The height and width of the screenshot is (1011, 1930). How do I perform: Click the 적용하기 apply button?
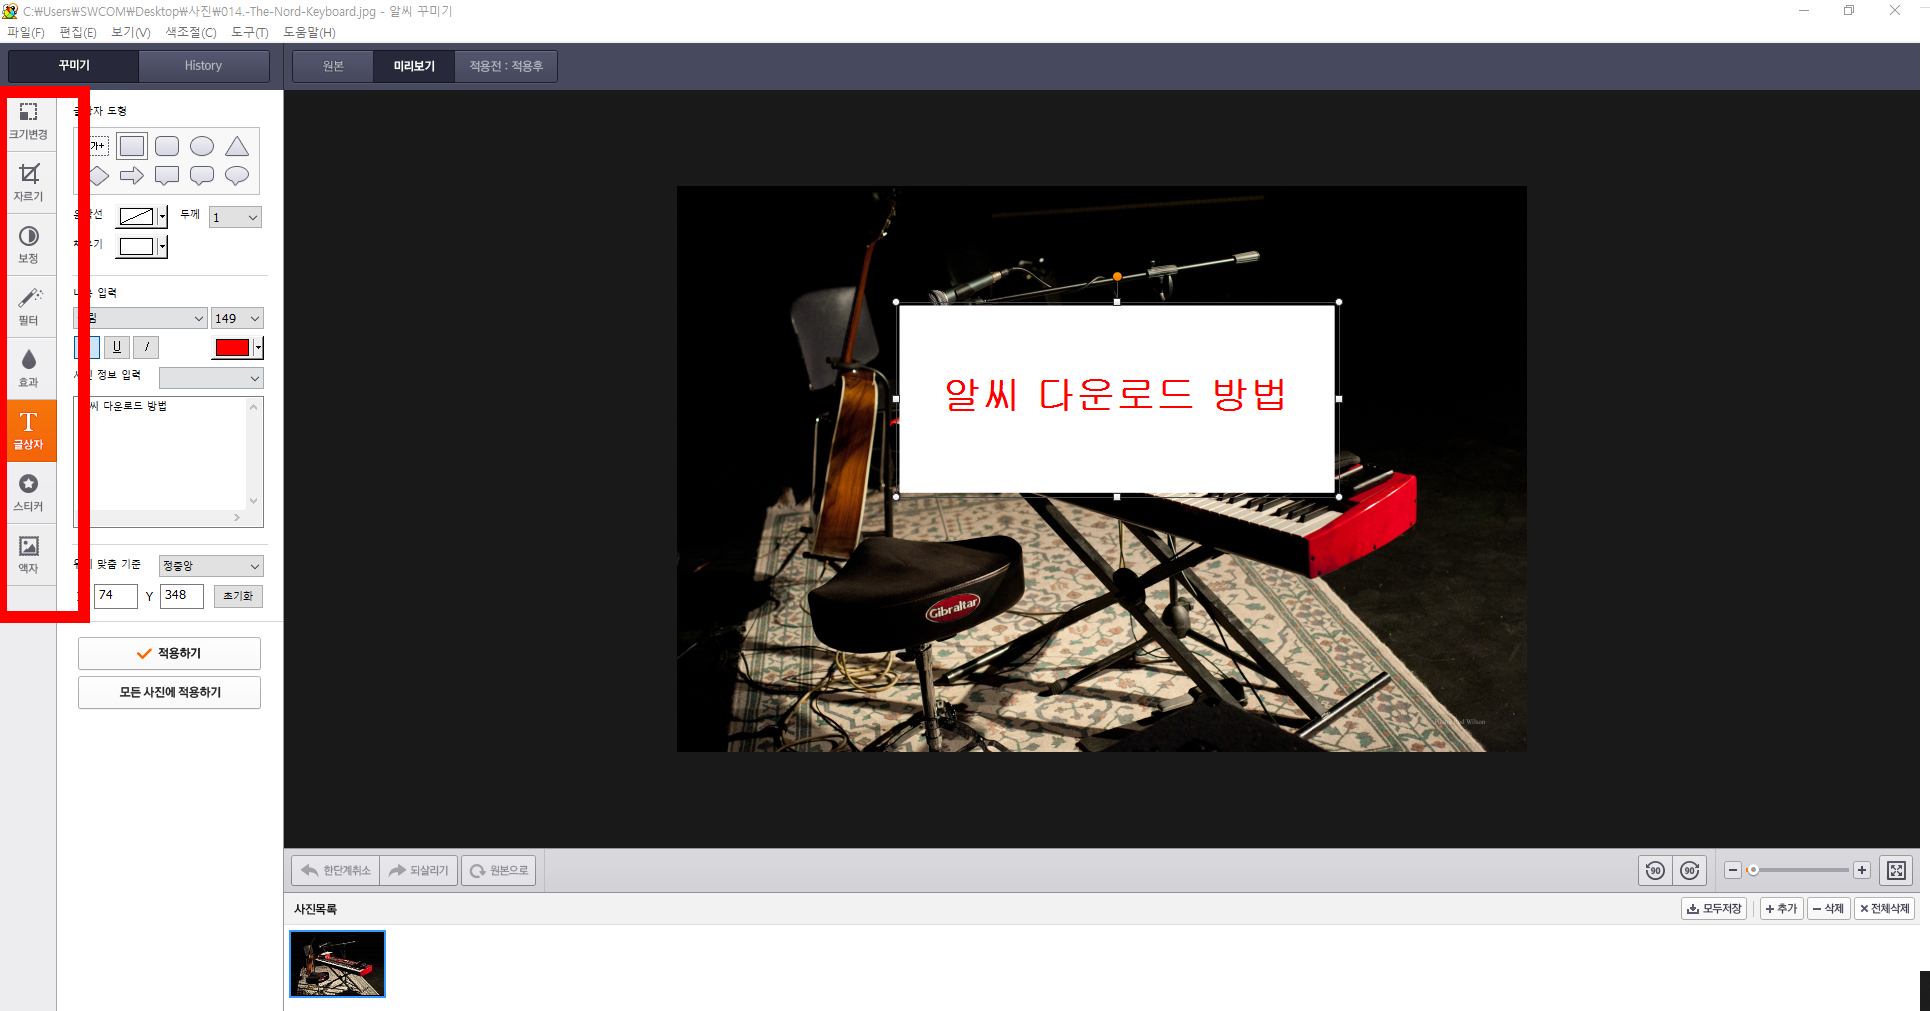click(x=168, y=652)
